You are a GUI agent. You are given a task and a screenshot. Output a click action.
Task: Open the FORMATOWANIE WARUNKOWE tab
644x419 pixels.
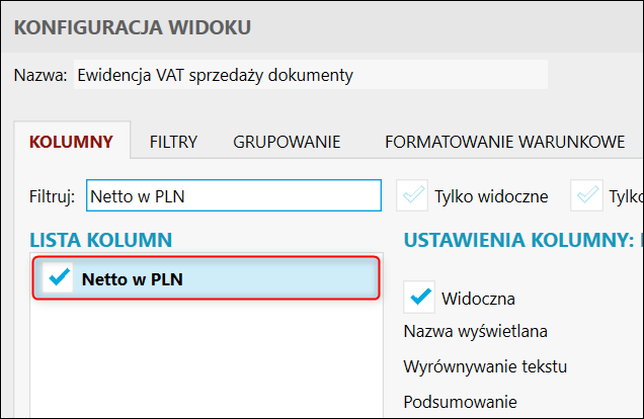(x=505, y=141)
